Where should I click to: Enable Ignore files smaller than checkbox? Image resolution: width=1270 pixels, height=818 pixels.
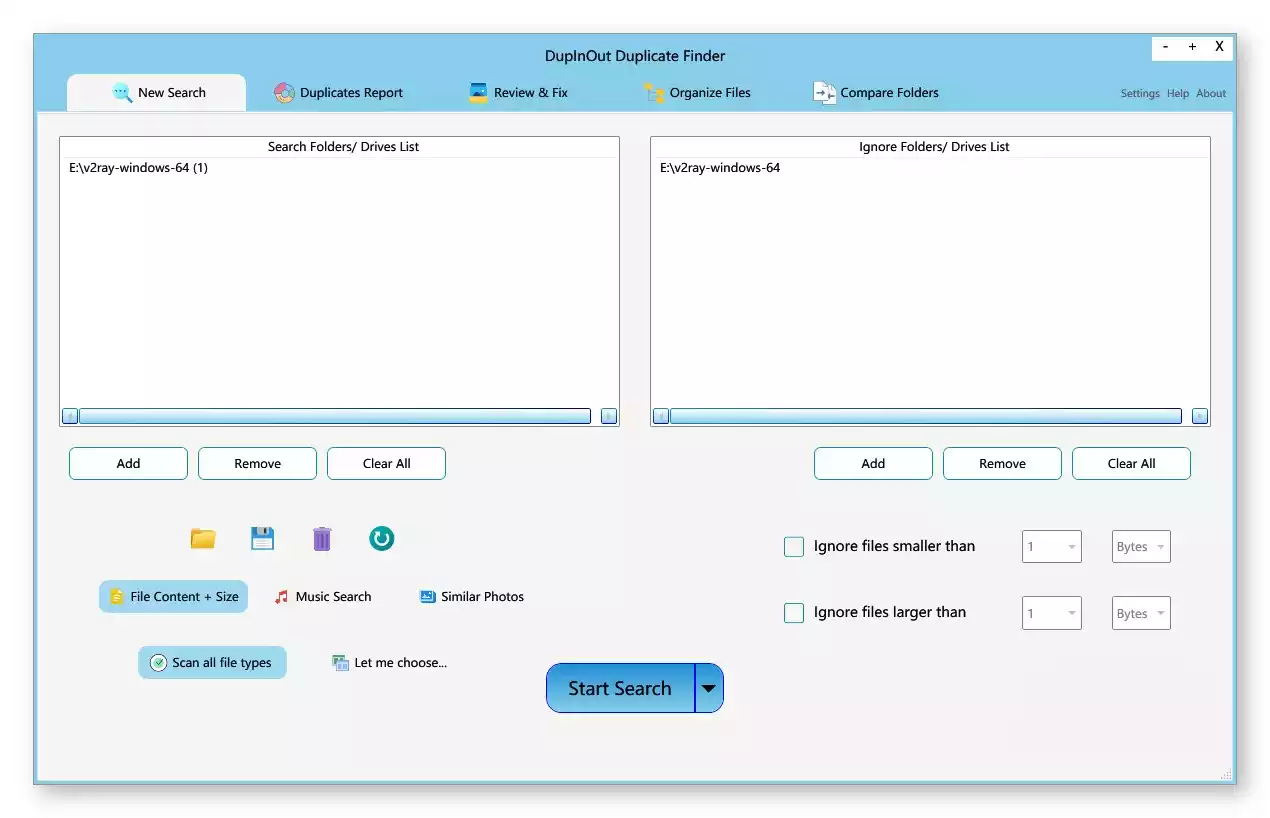click(794, 547)
